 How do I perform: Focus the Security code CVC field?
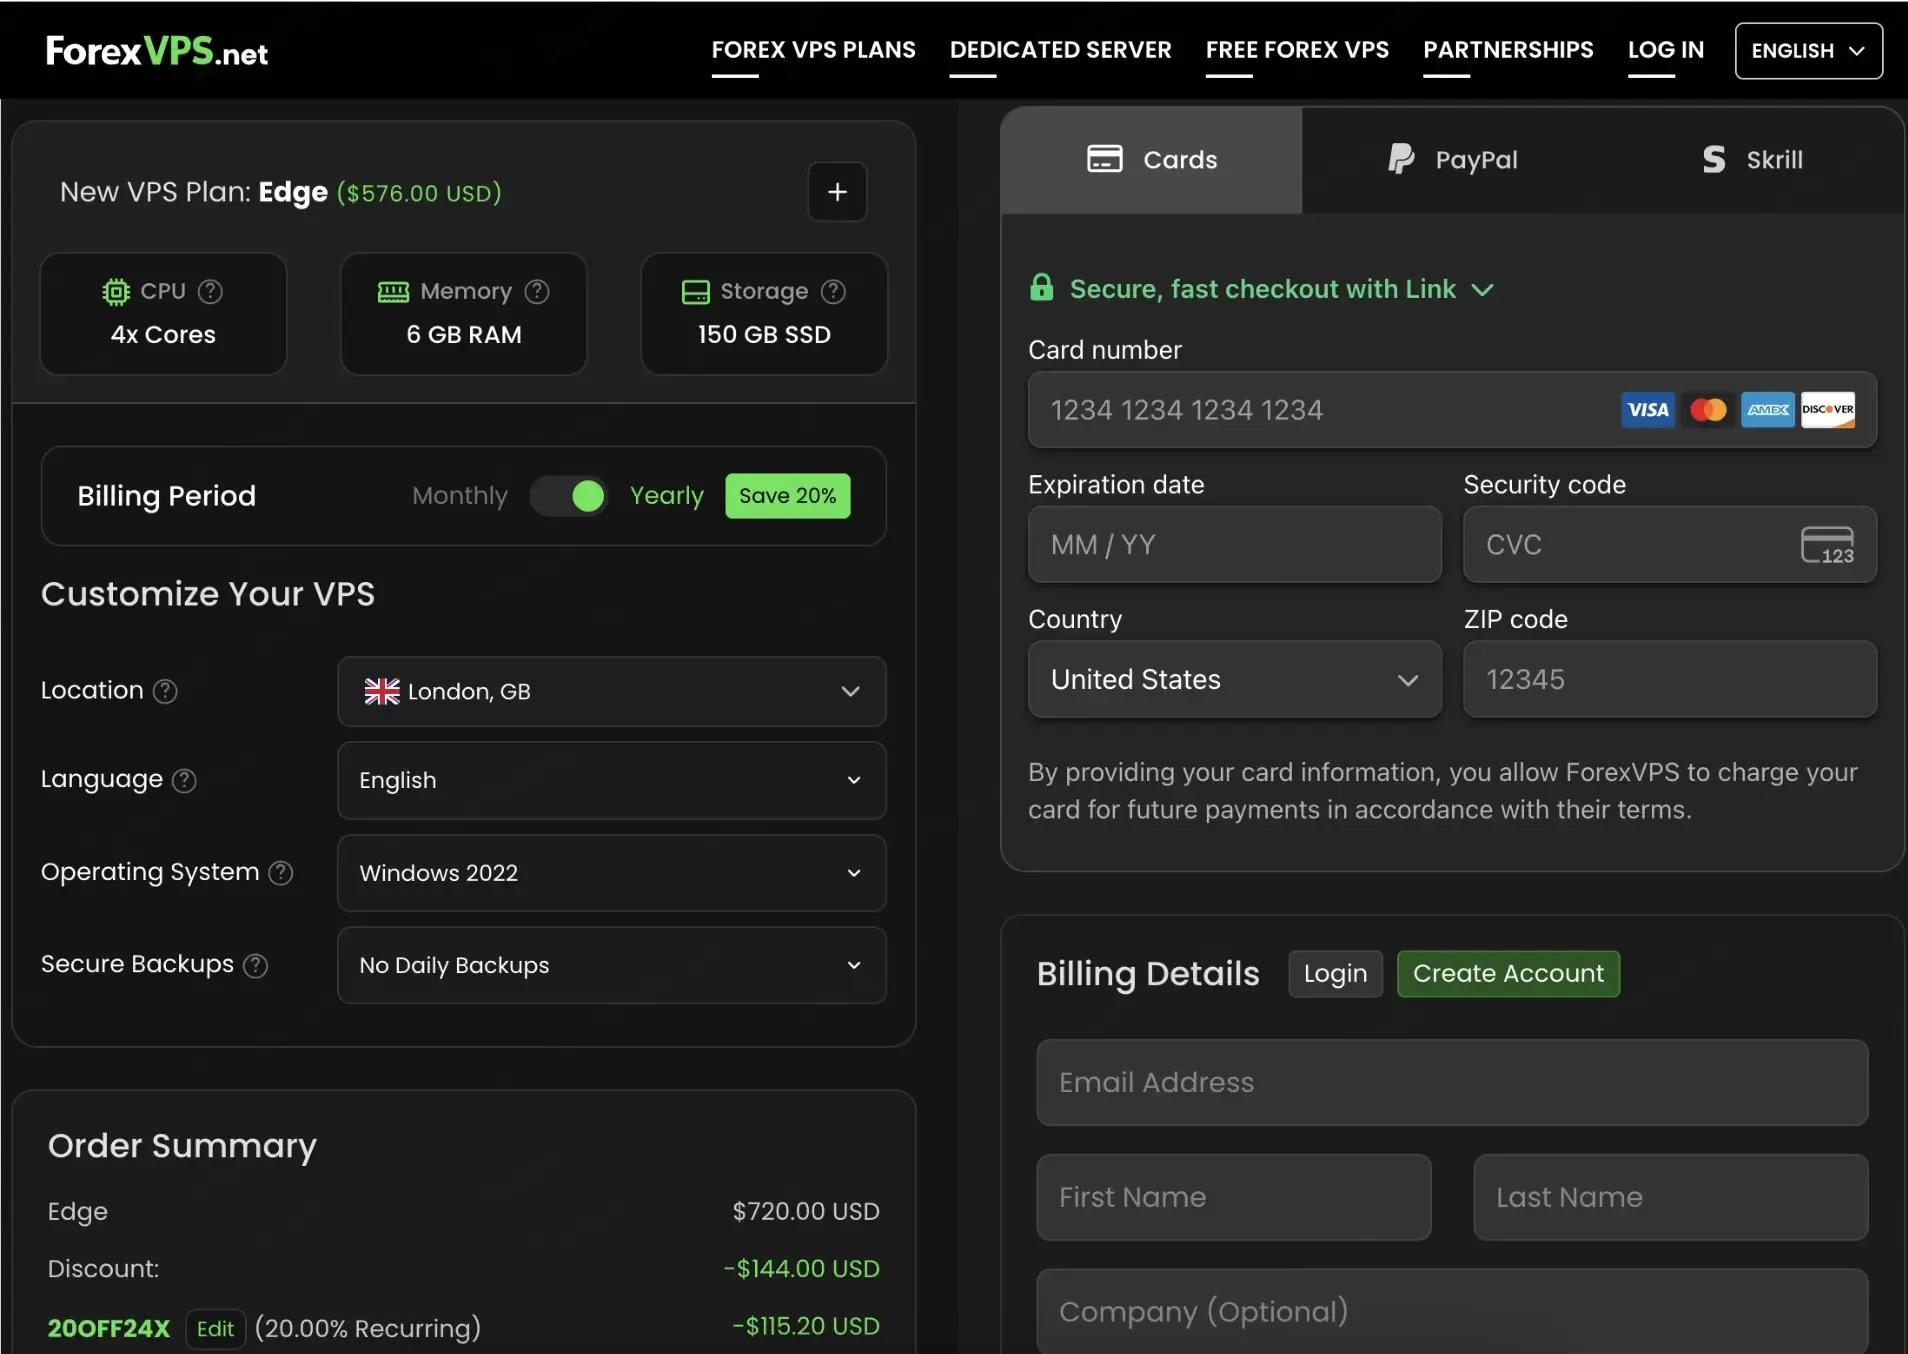1669,545
